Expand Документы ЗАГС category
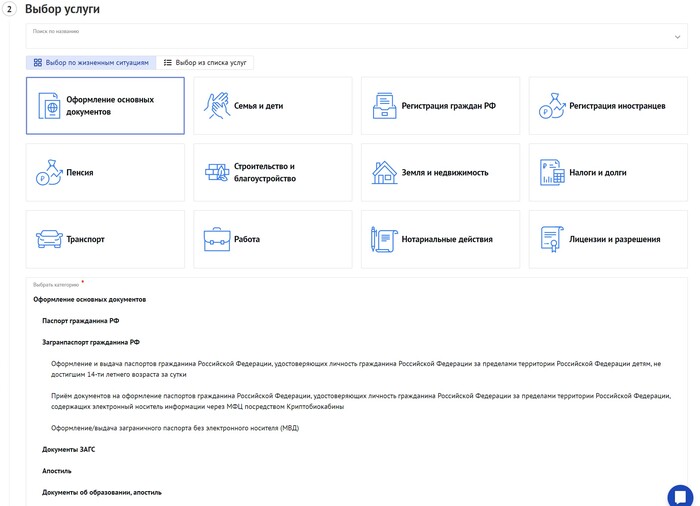The width and height of the screenshot is (700, 506). coord(69,449)
